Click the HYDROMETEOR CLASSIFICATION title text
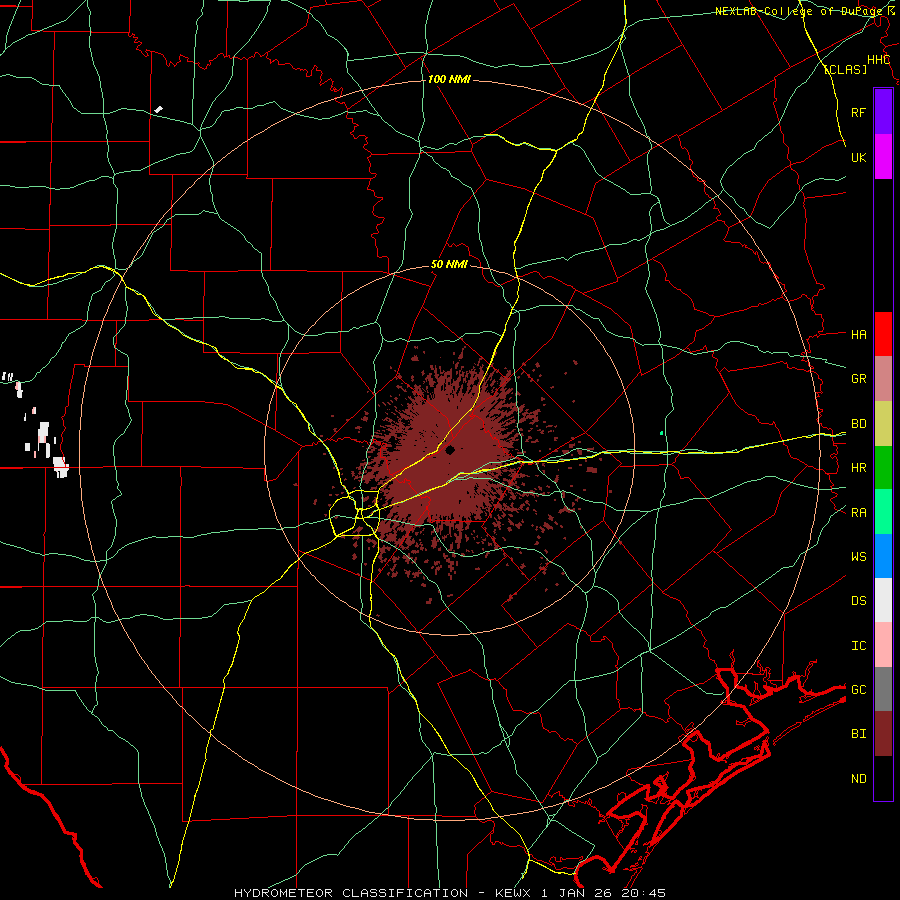Image resolution: width=900 pixels, height=900 pixels. tap(351, 893)
